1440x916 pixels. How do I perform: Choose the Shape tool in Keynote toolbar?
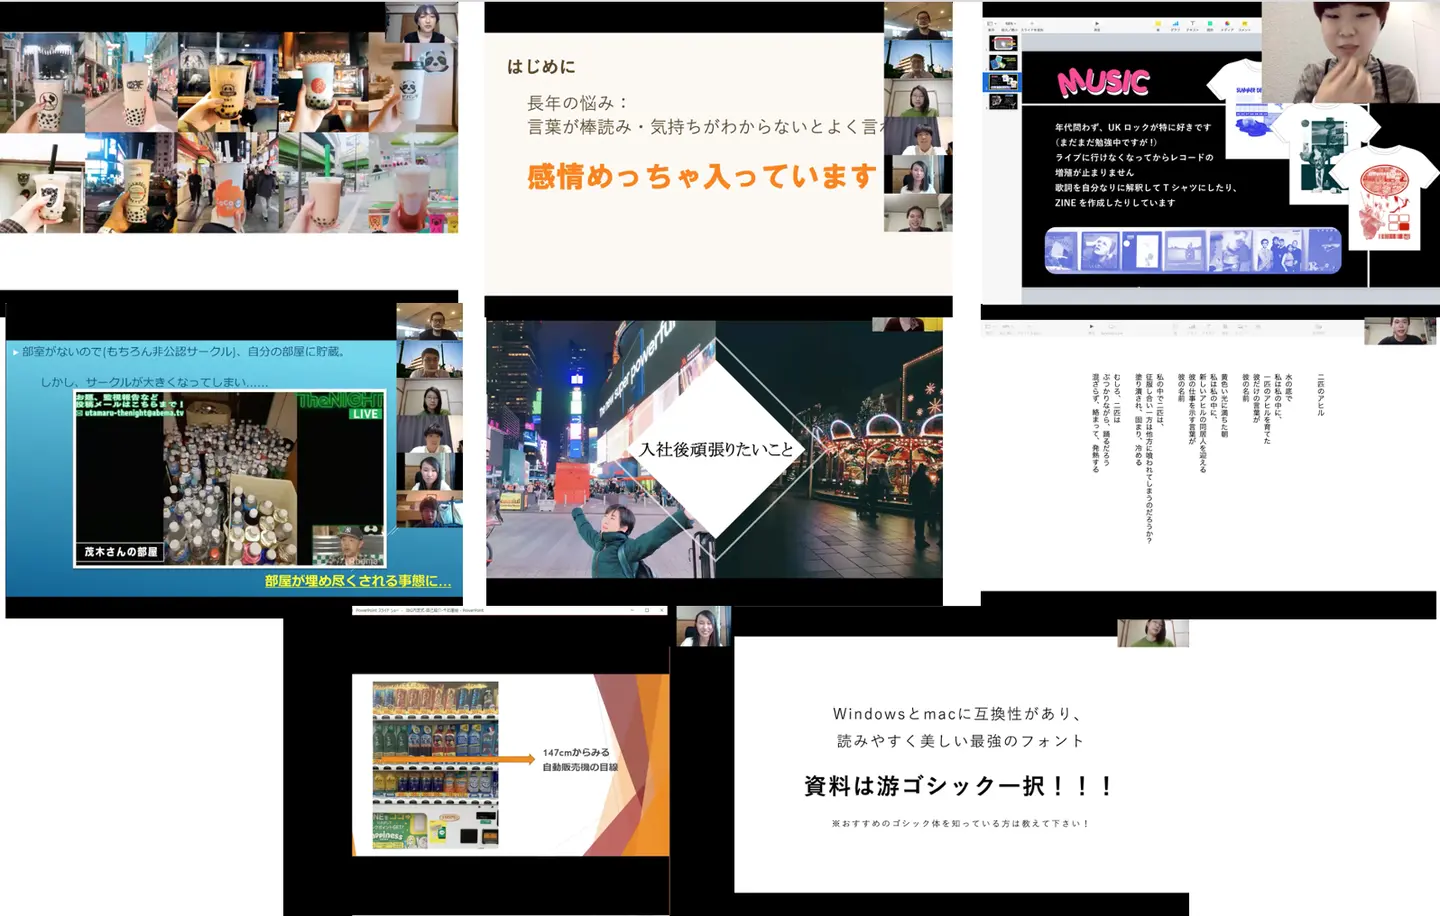[x=1210, y=24]
